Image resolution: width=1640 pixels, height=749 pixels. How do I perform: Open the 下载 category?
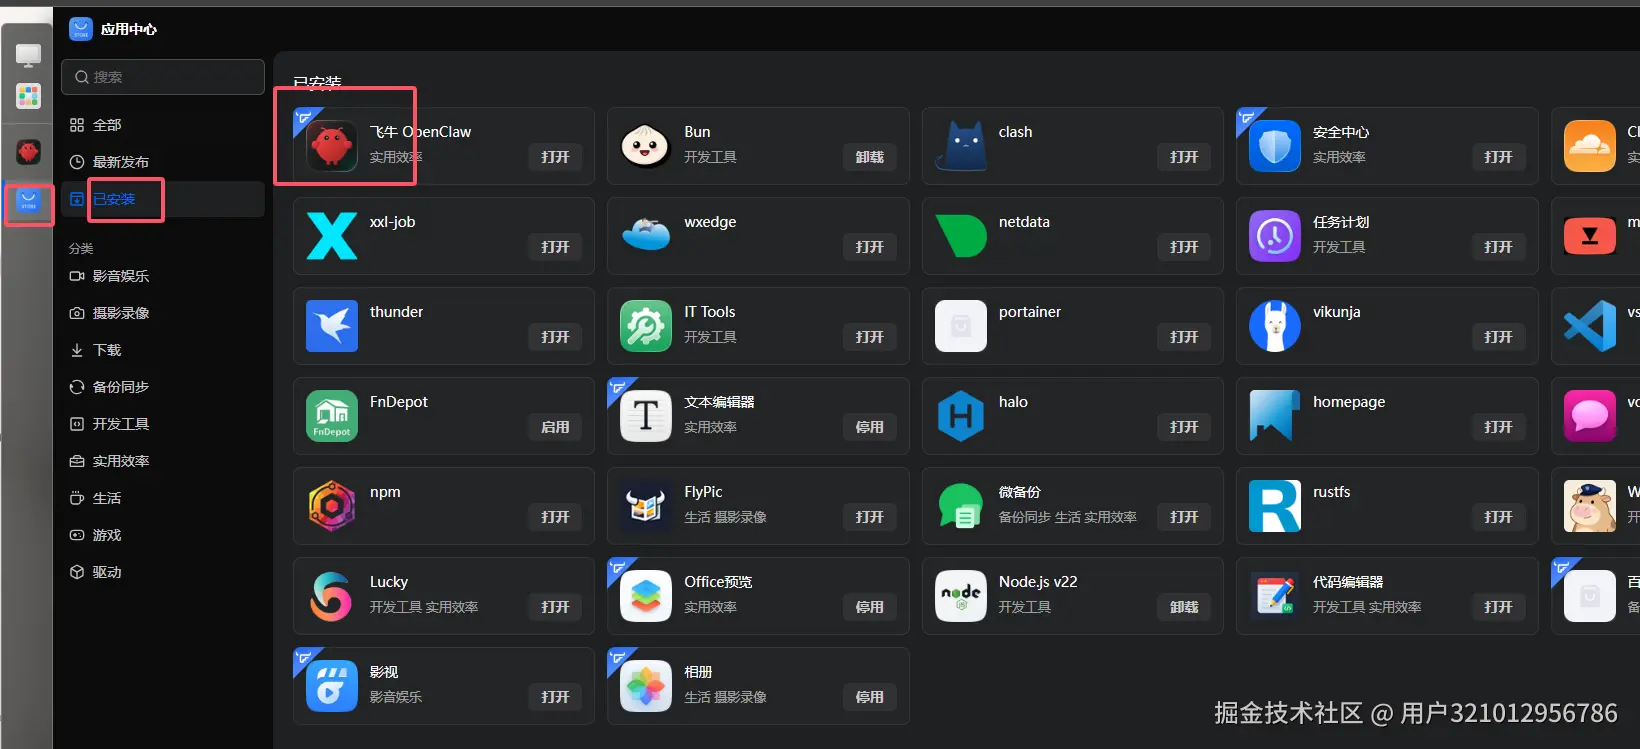click(163, 350)
